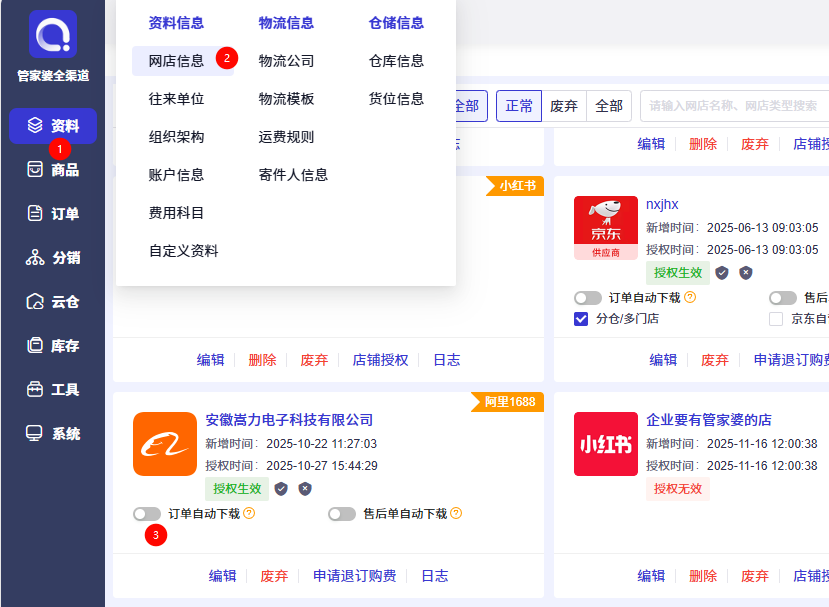Open 安徽嵩力电子科技有限公司 store link

click(x=289, y=420)
